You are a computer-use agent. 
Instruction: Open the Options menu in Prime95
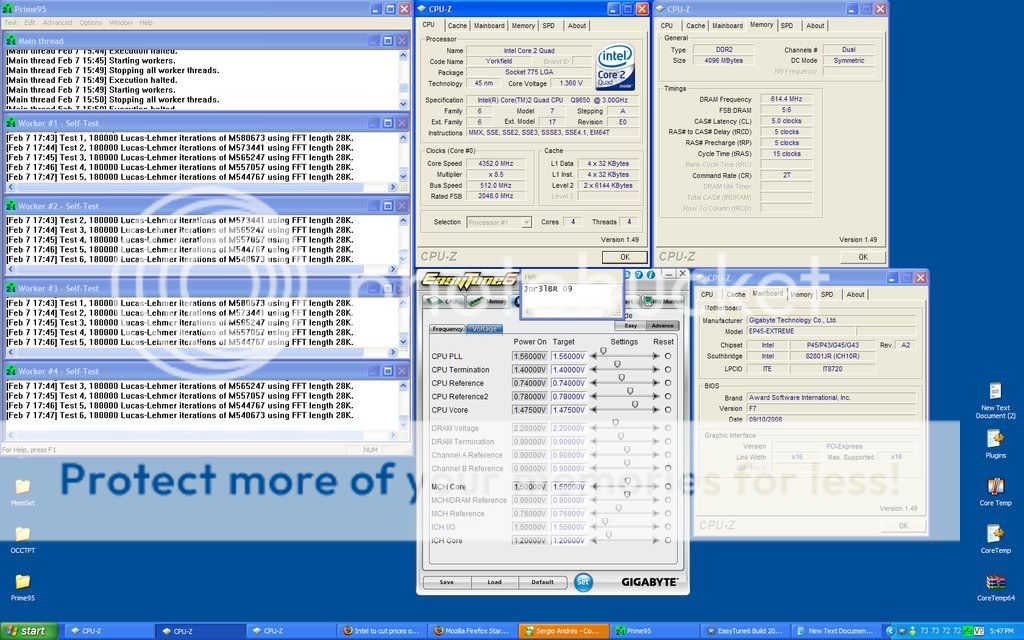91,22
